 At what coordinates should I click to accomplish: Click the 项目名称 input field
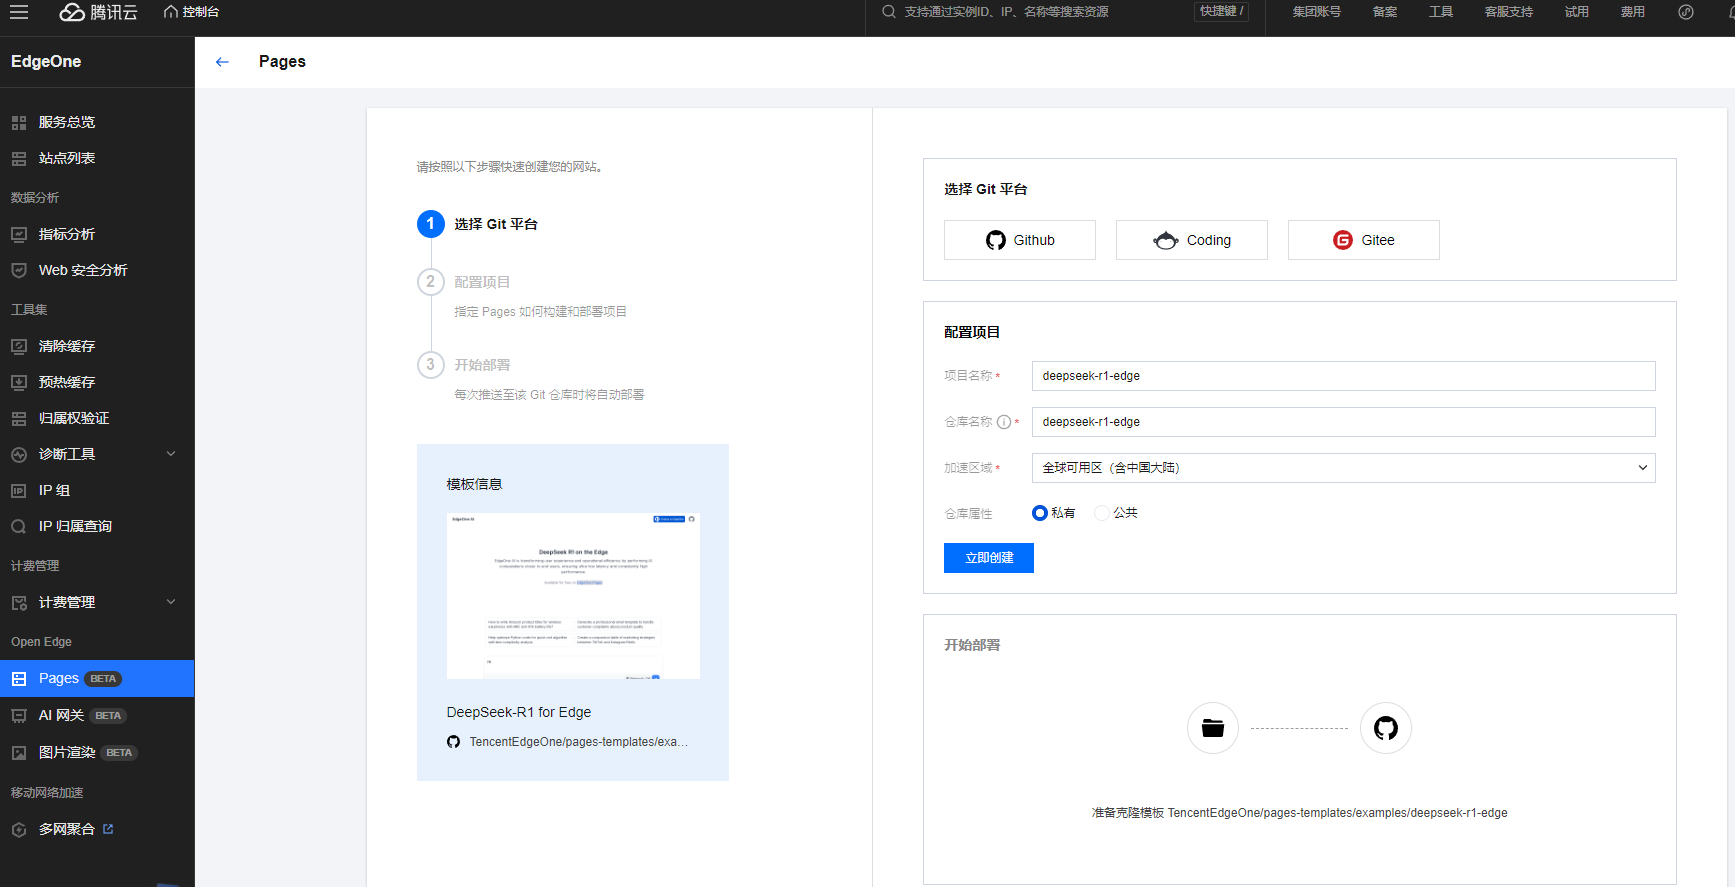[x=1343, y=376]
